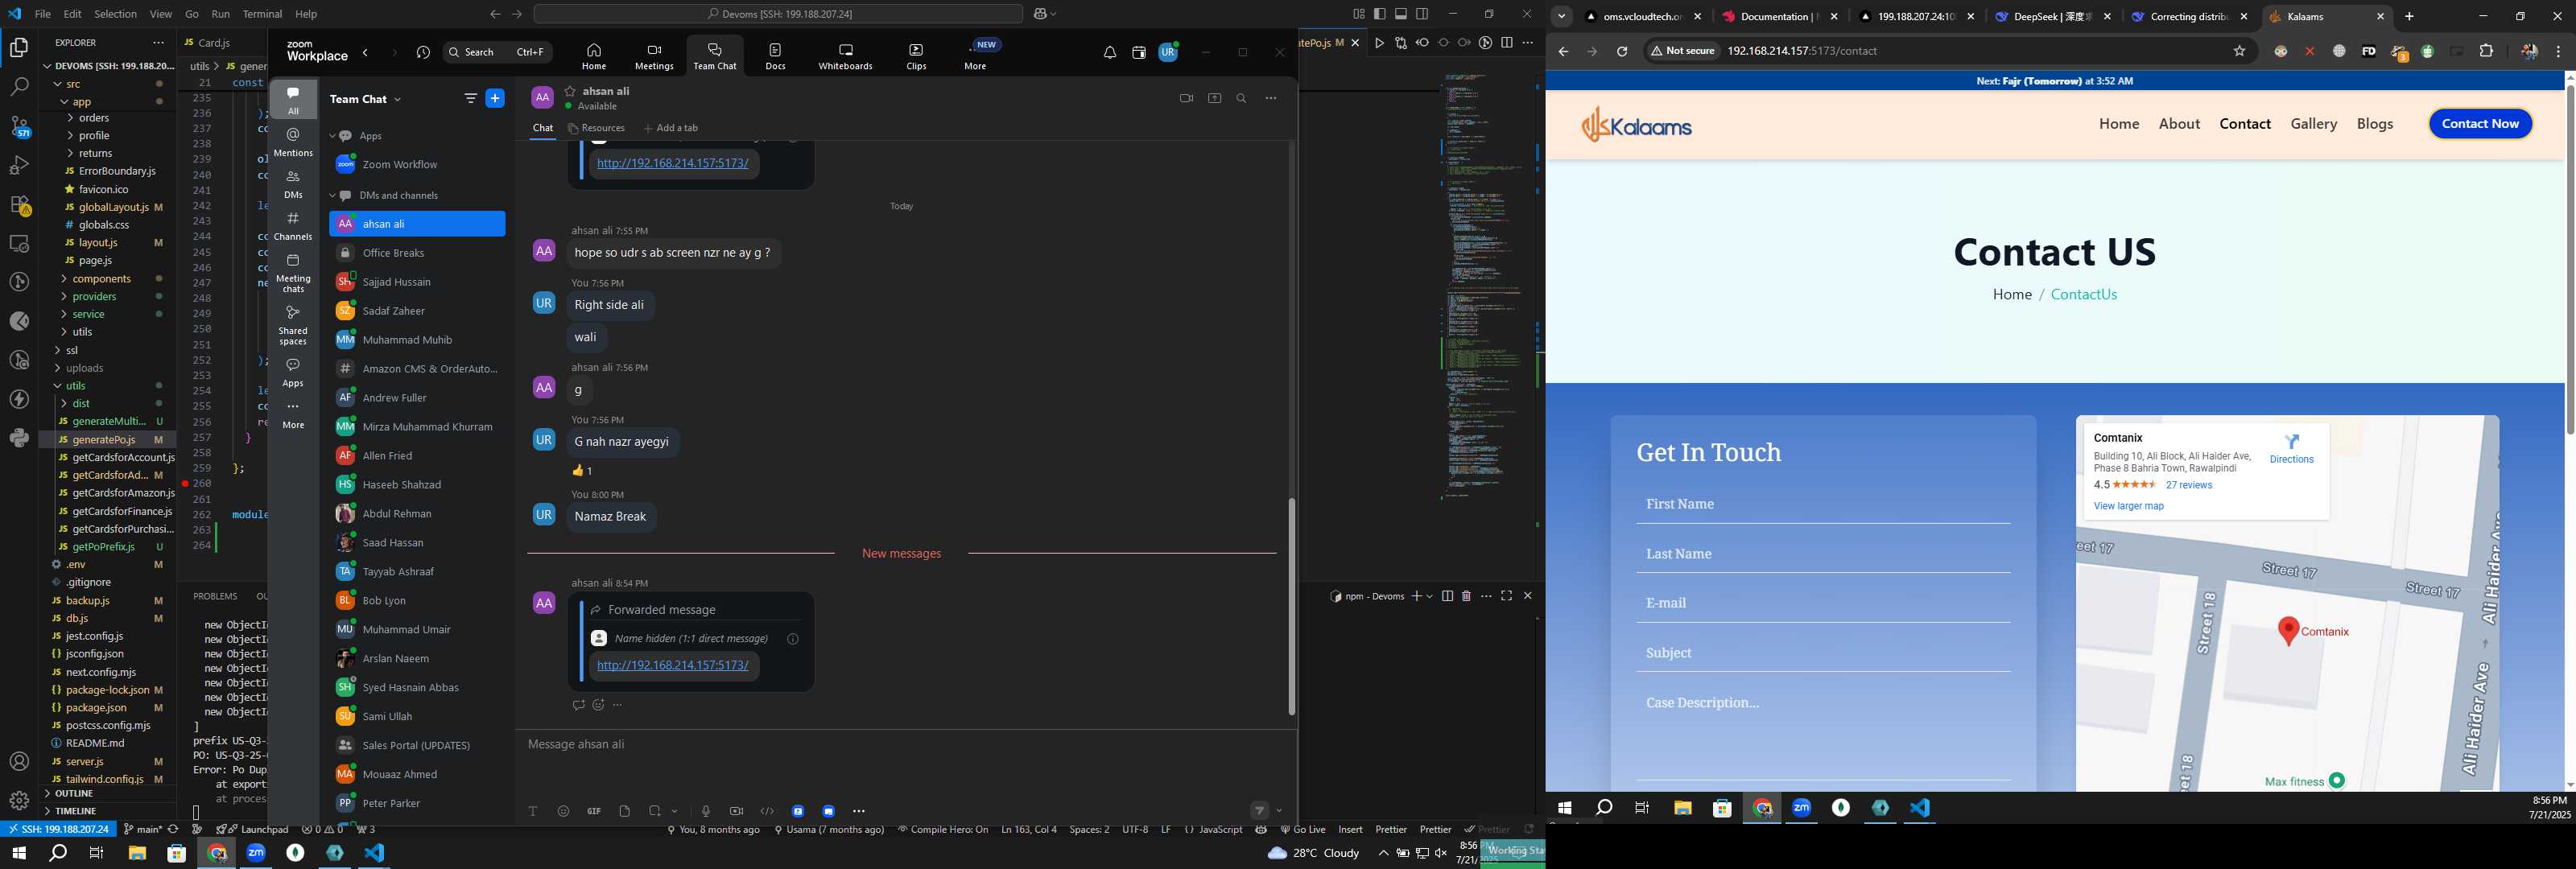The width and height of the screenshot is (2576, 869).
Task: Open the Selection menu in VS Code
Action: click(116, 14)
